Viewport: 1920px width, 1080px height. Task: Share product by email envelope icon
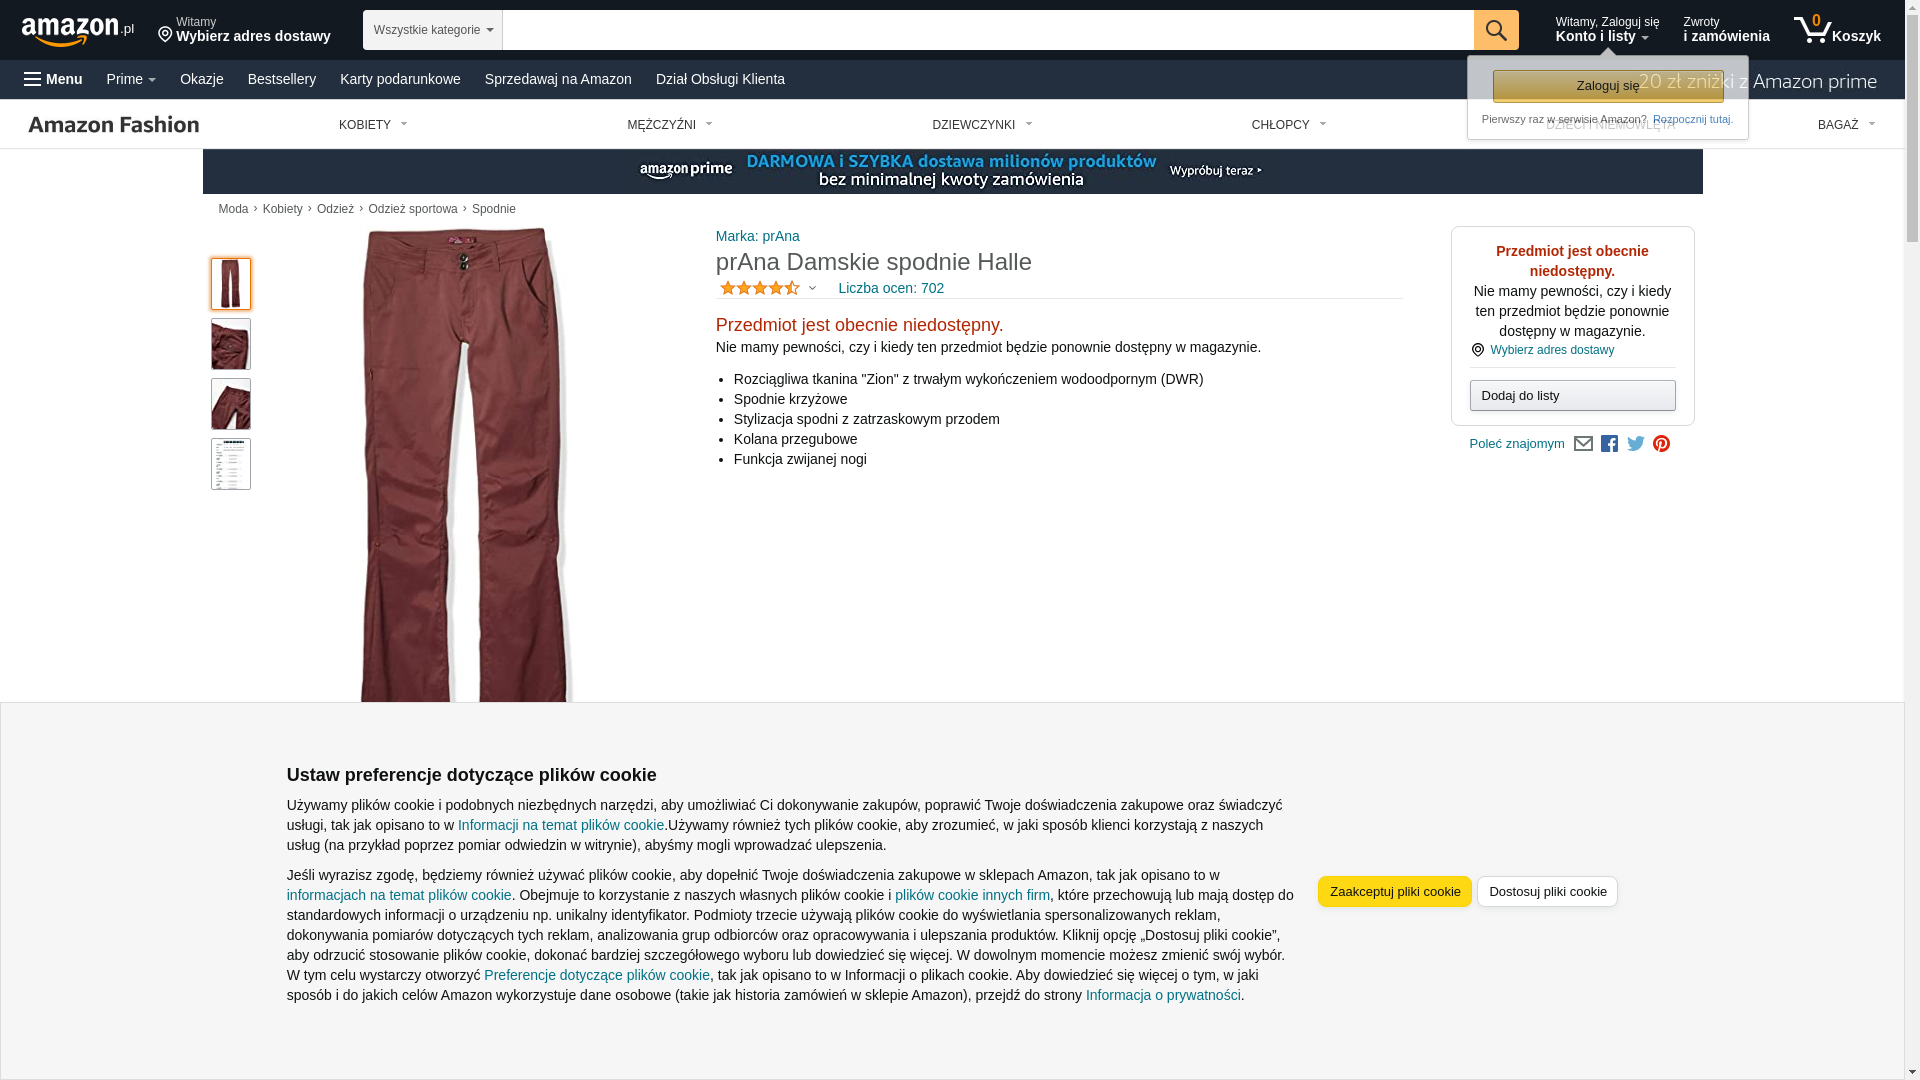(x=1583, y=444)
